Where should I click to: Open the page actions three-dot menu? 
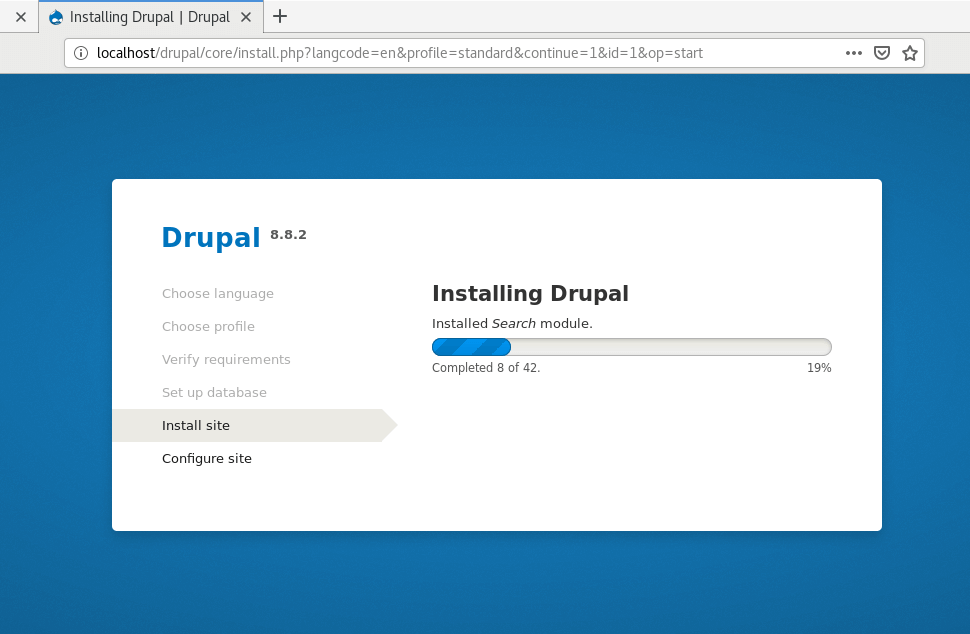click(x=854, y=53)
